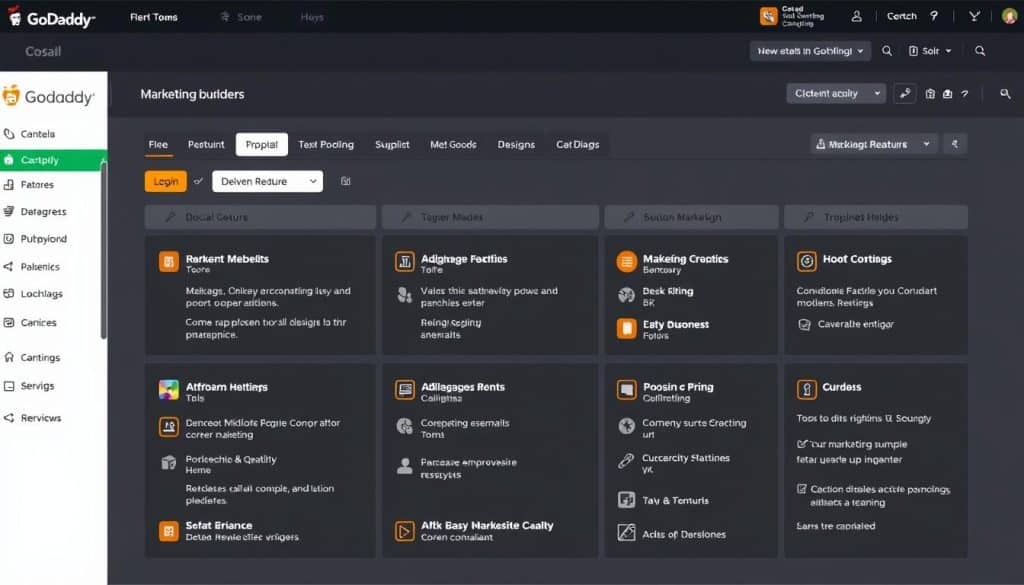Image resolution: width=1024 pixels, height=585 pixels.
Task: Click the search icon in Marketing builders header
Action: [x=1005, y=94]
